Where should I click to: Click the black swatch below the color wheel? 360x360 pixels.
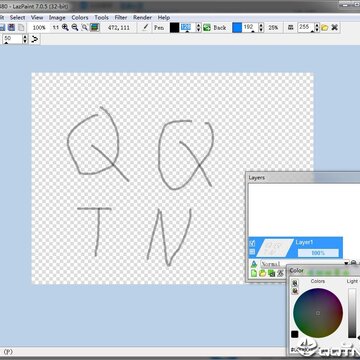click(295, 334)
